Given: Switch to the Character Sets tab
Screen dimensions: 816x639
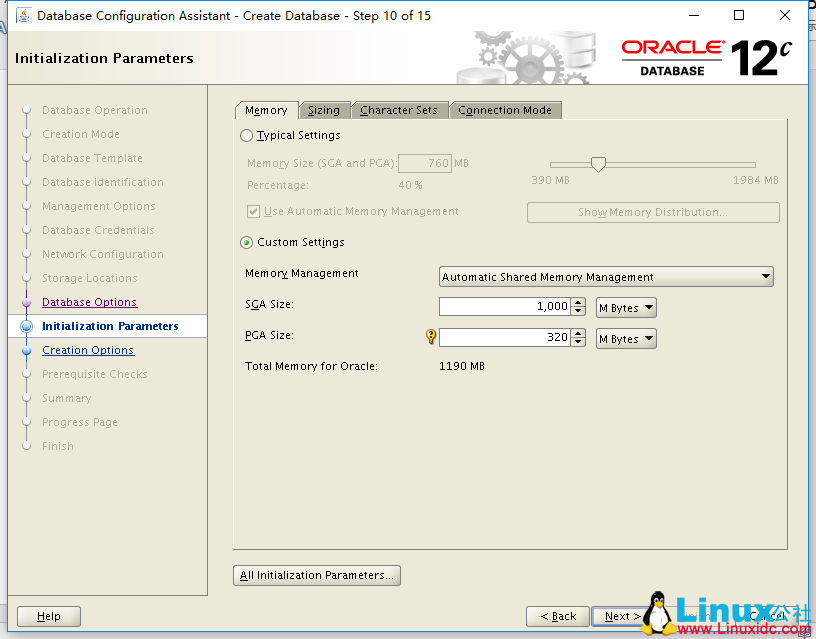Looking at the screenshot, I should pos(400,110).
